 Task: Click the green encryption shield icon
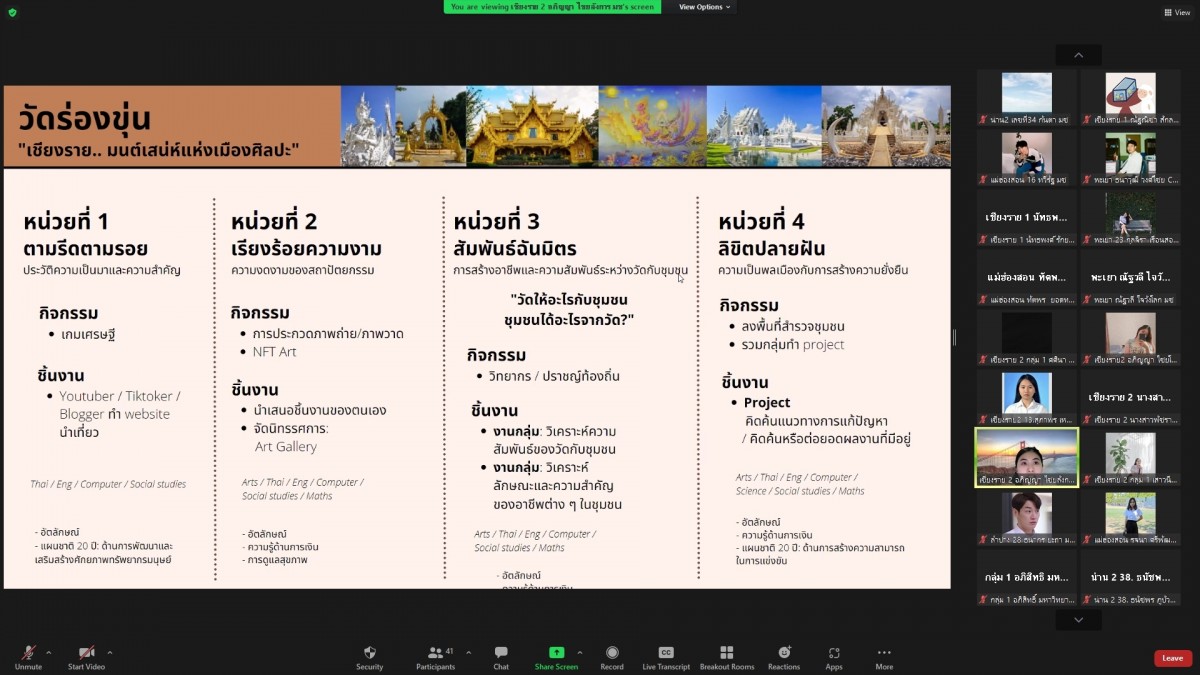tap(12, 12)
